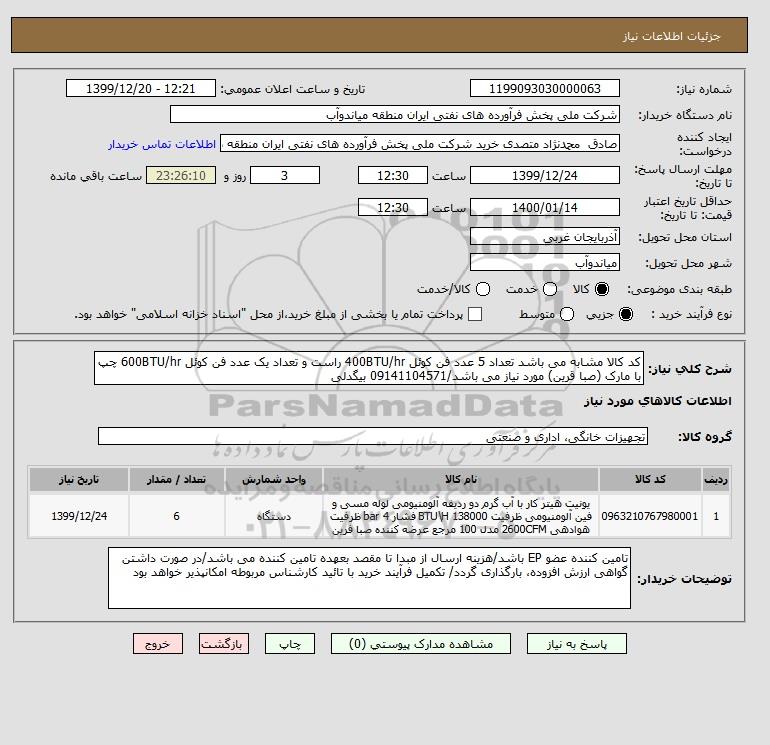This screenshot has width=770, height=745.
Task: Click need number field 1199093030000063
Action: coord(545,88)
